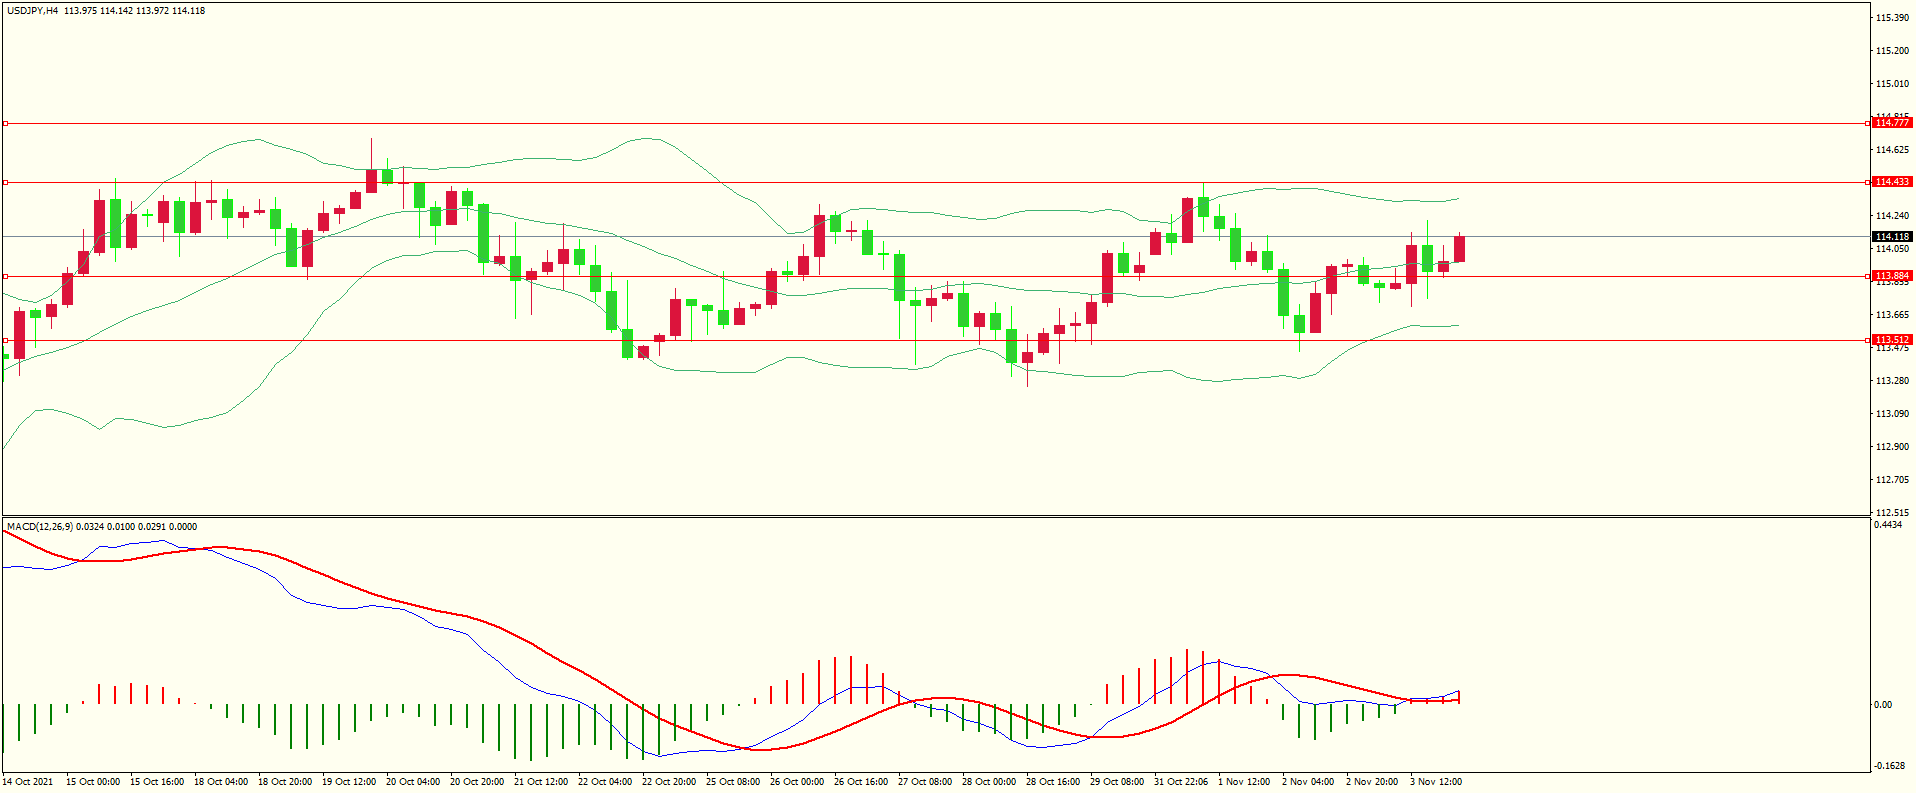Click the 21 Oct 12:00 time label
Viewport: 1916px width, 793px height.
tap(541, 782)
